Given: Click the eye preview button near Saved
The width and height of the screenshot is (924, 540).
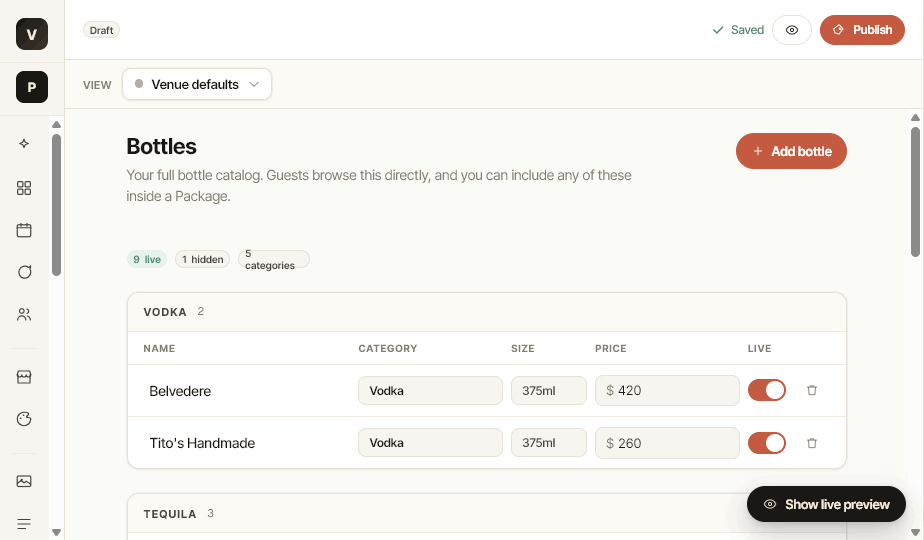Looking at the screenshot, I should pos(792,30).
